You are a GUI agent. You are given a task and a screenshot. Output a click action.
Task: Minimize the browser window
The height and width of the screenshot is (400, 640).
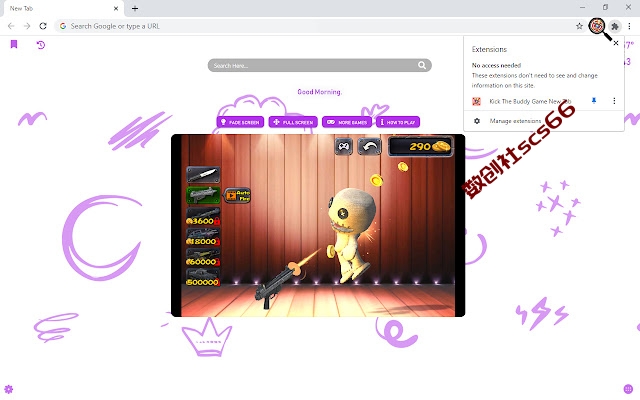pos(582,7)
